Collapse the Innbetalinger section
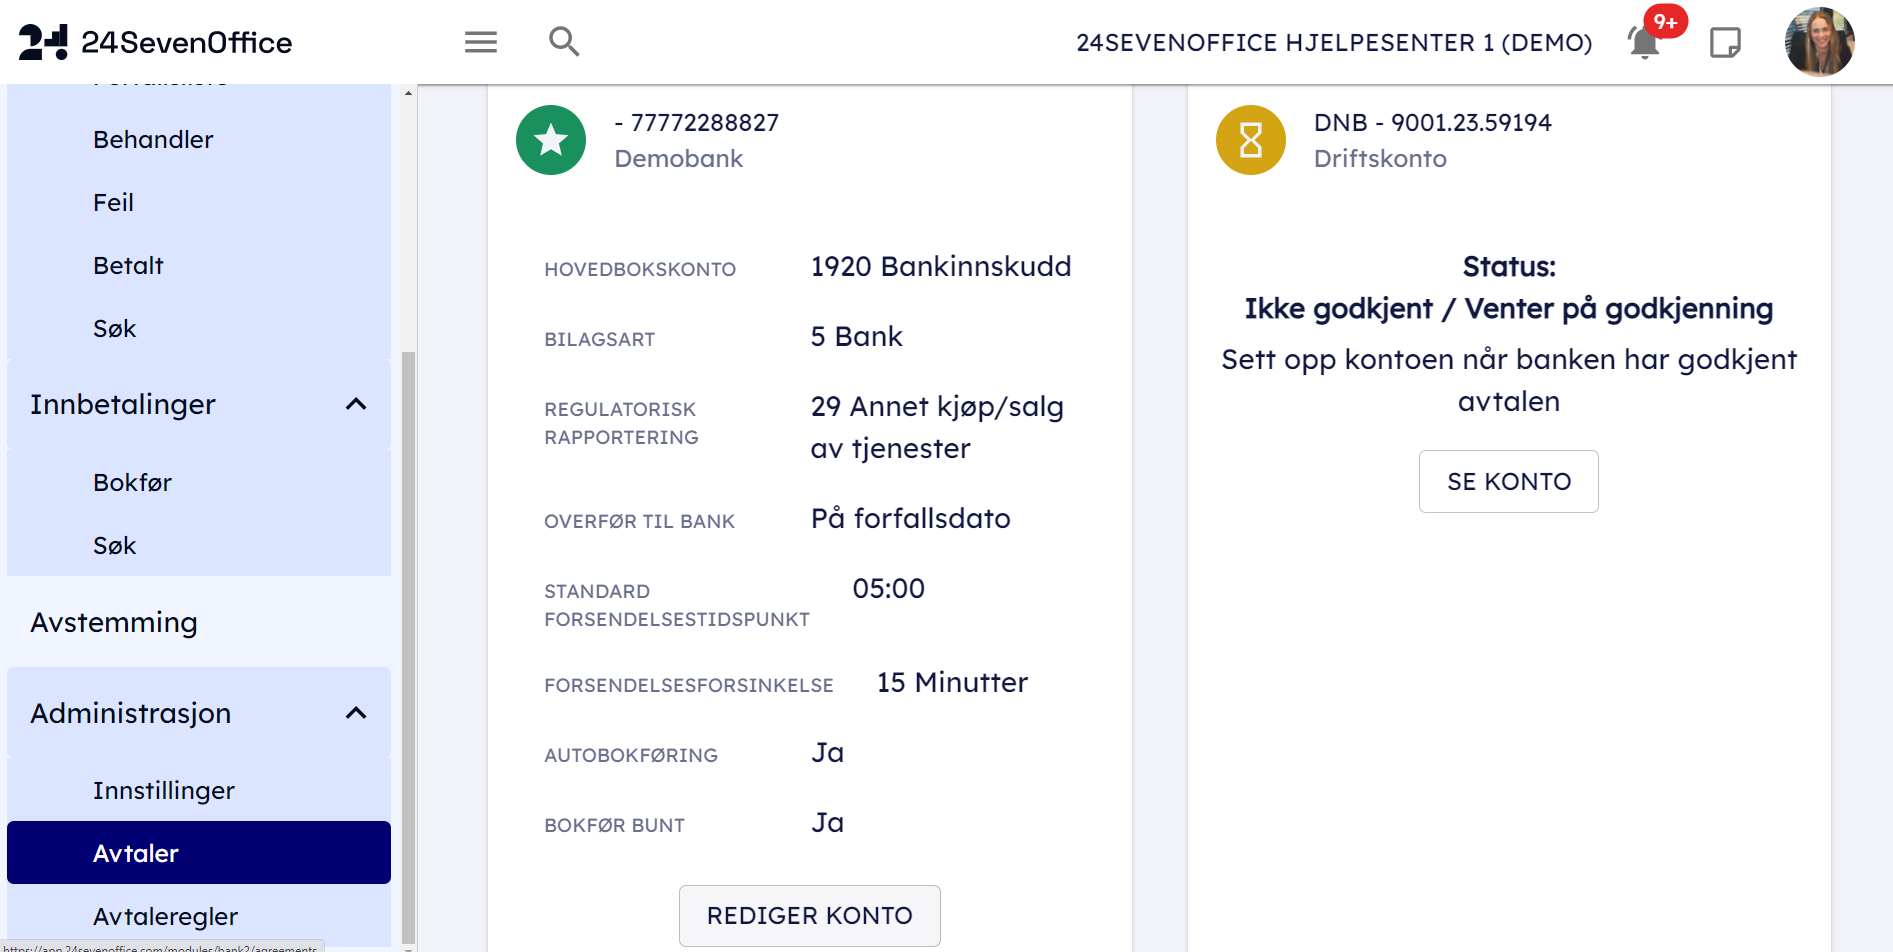The height and width of the screenshot is (952, 1893). pyautogui.click(x=356, y=404)
